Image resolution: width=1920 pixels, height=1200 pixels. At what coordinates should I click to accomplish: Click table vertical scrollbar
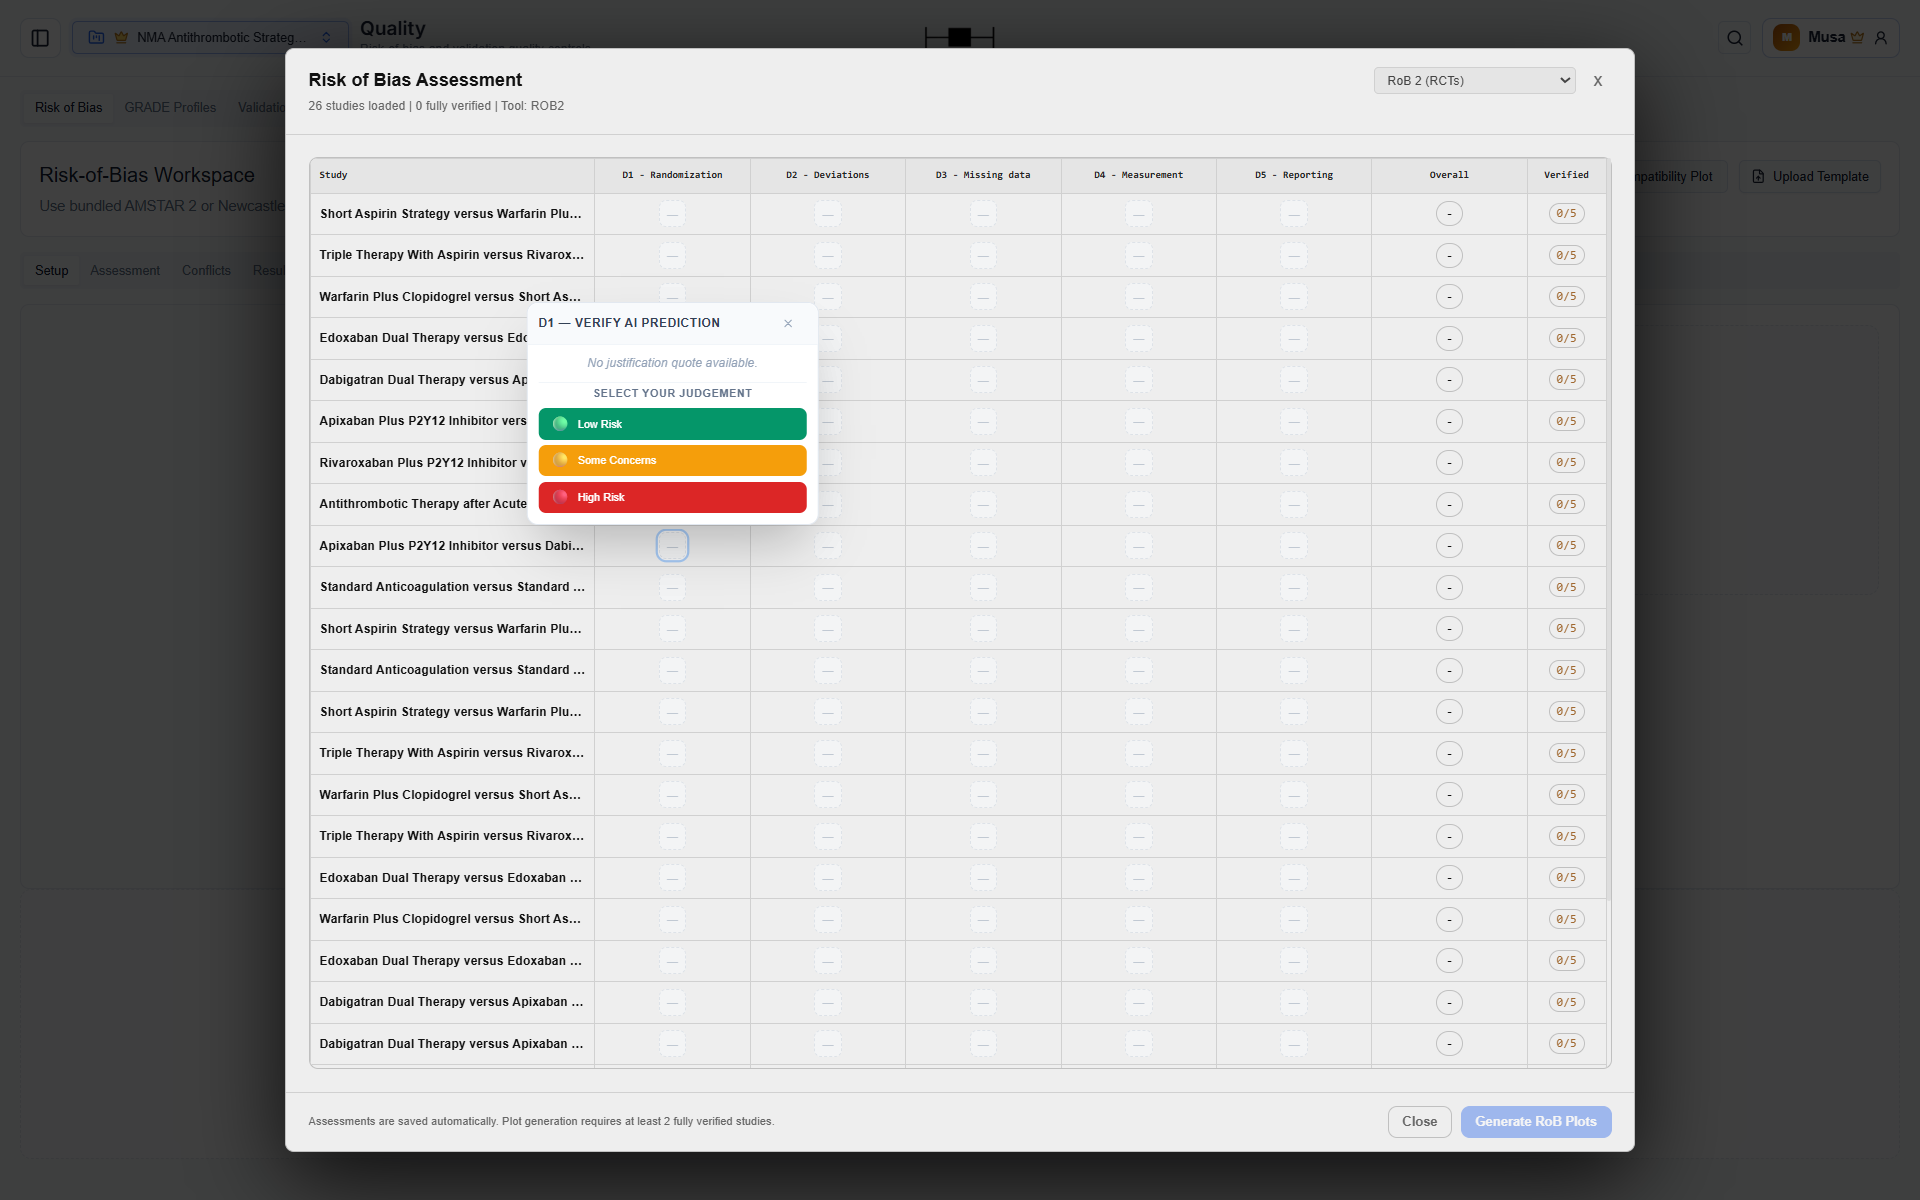coord(1608,530)
